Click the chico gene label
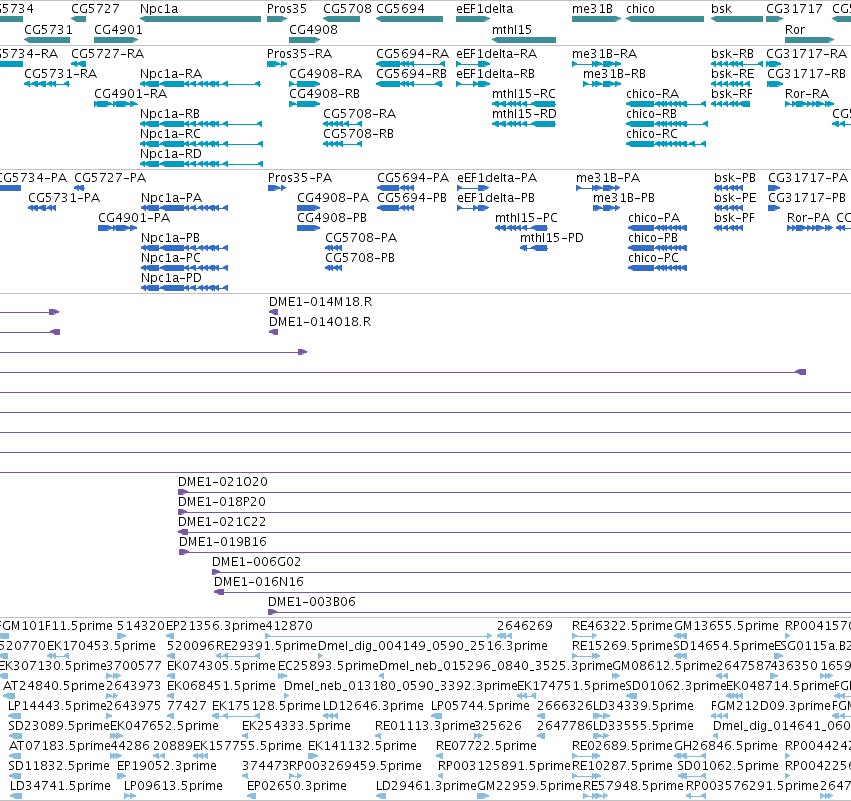This screenshot has width=851, height=801. (640, 9)
